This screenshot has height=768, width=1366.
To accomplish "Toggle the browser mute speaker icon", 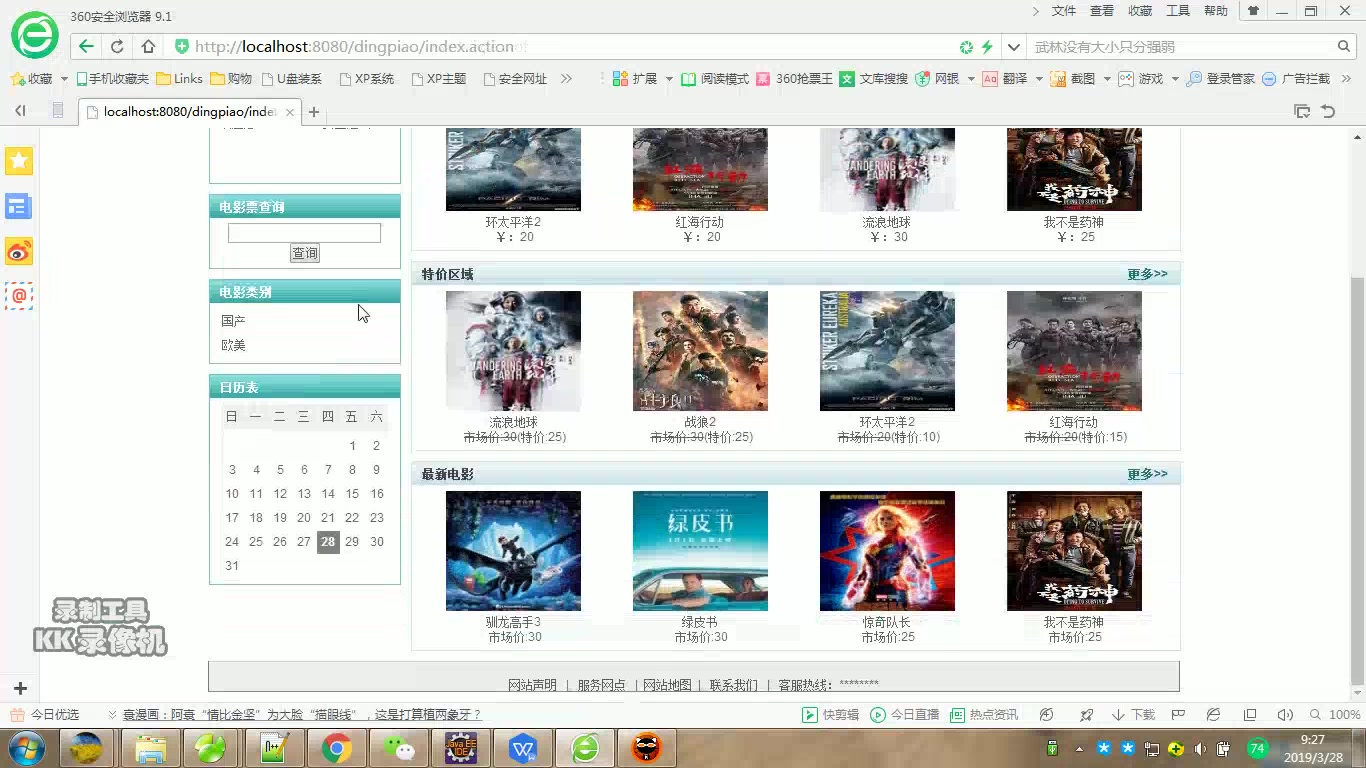I will pyautogui.click(x=1285, y=714).
